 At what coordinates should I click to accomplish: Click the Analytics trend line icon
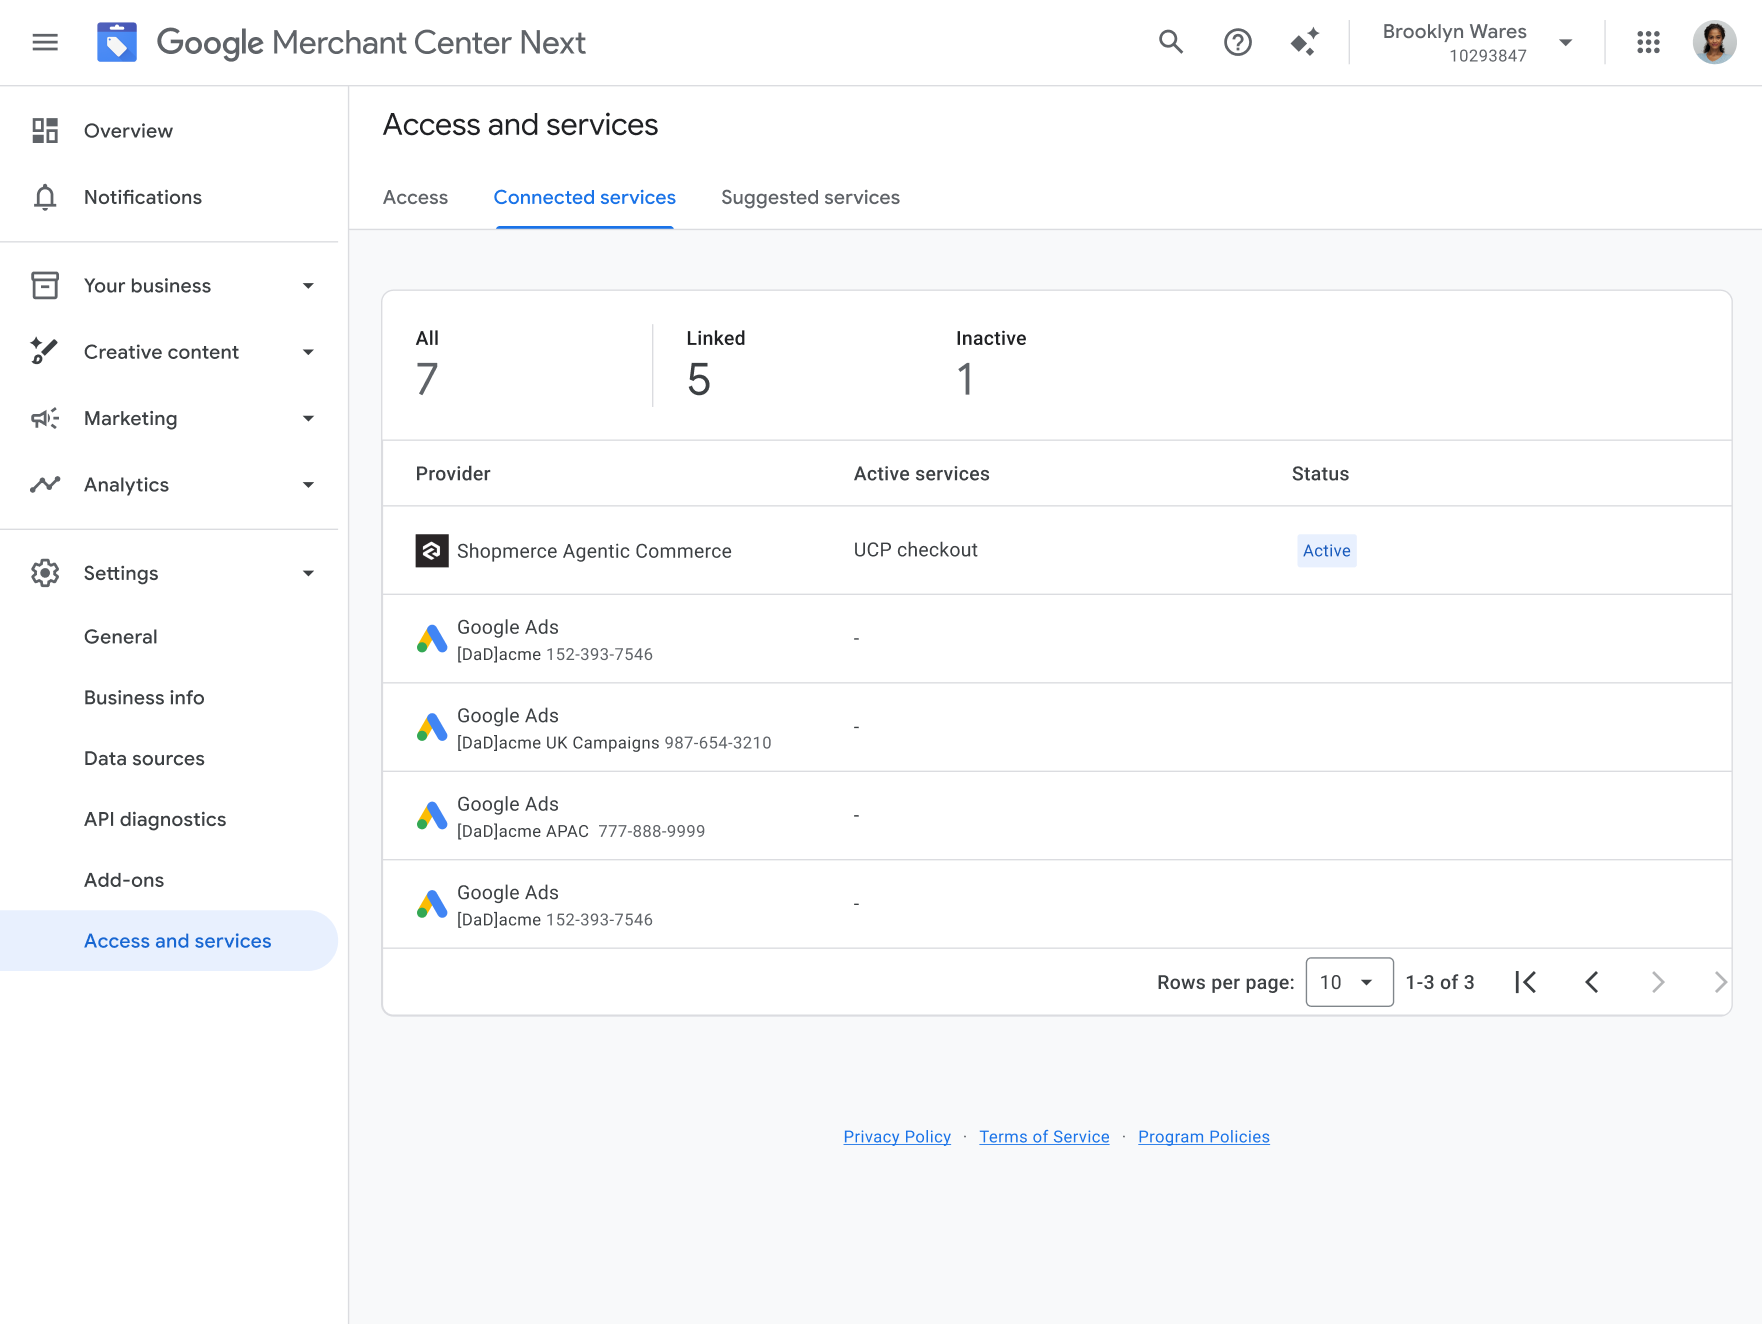(x=45, y=485)
